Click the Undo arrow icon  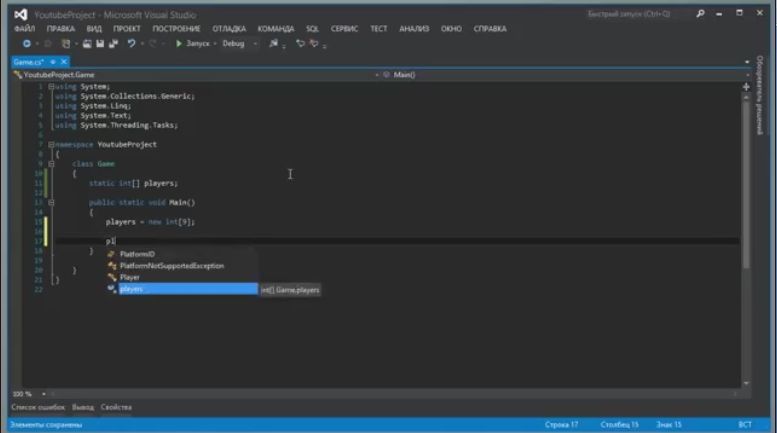131,44
